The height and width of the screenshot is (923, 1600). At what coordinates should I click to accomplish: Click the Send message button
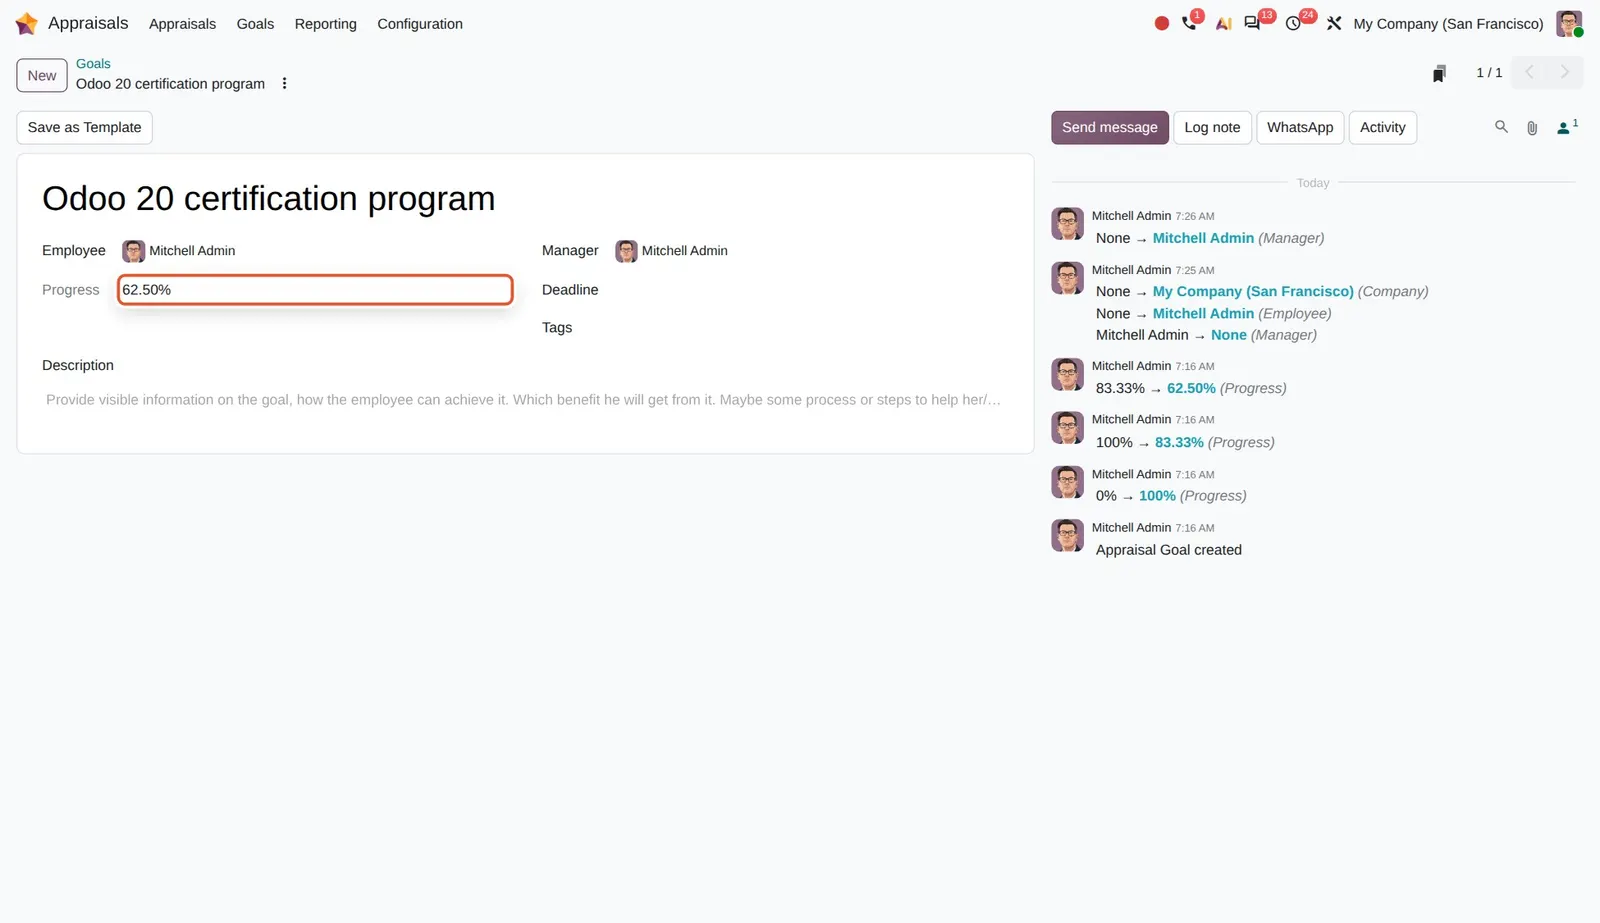click(x=1109, y=127)
